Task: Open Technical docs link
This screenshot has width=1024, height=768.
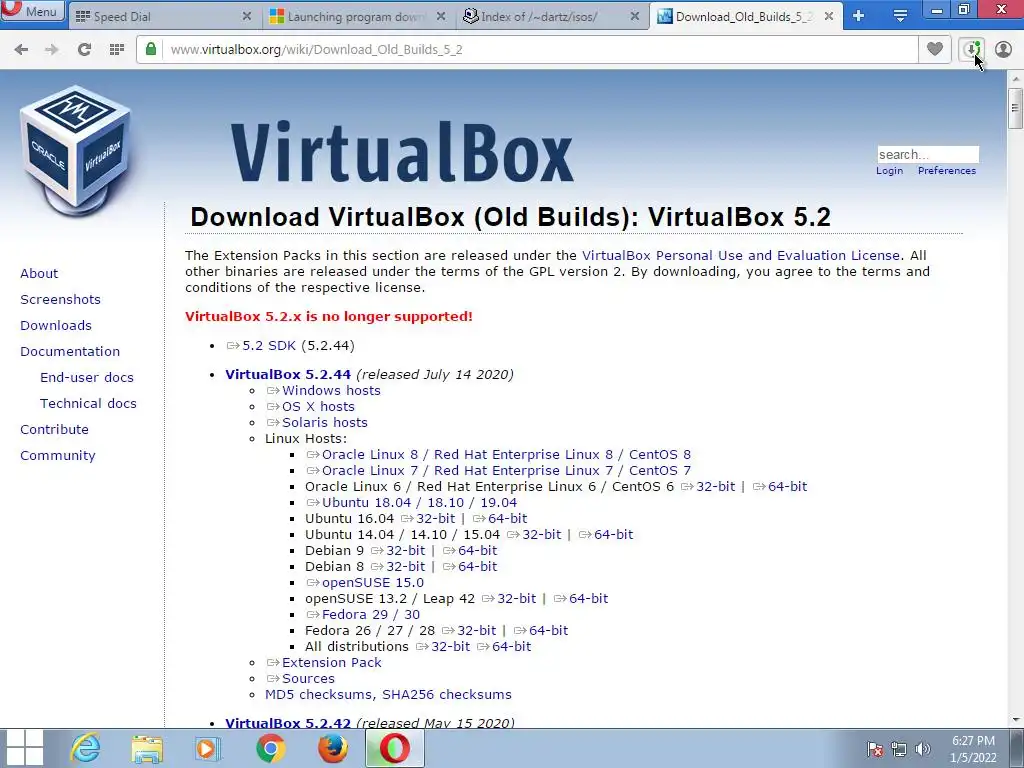Action: 88,404
